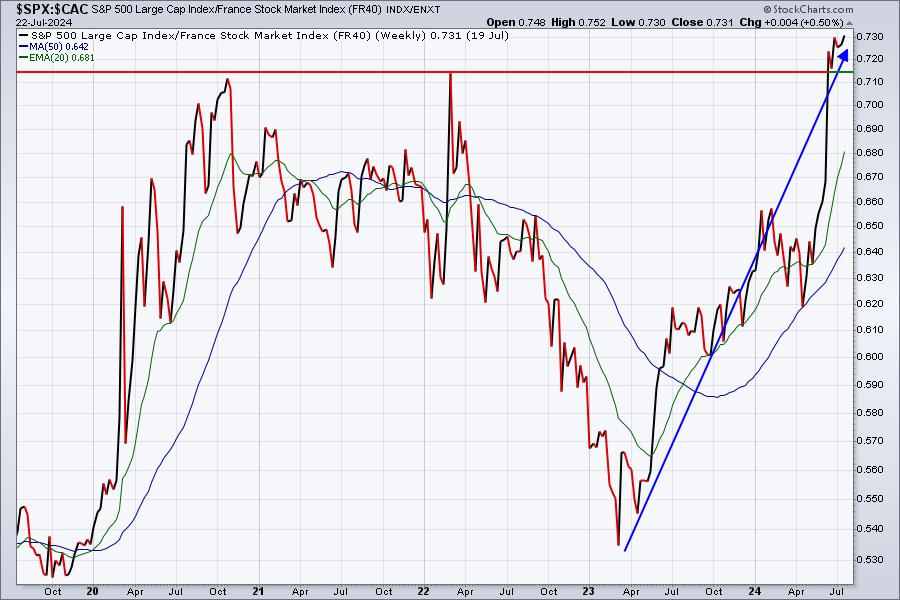
Task: Click the copyright symbol before StockCharts.com
Action: point(767,9)
